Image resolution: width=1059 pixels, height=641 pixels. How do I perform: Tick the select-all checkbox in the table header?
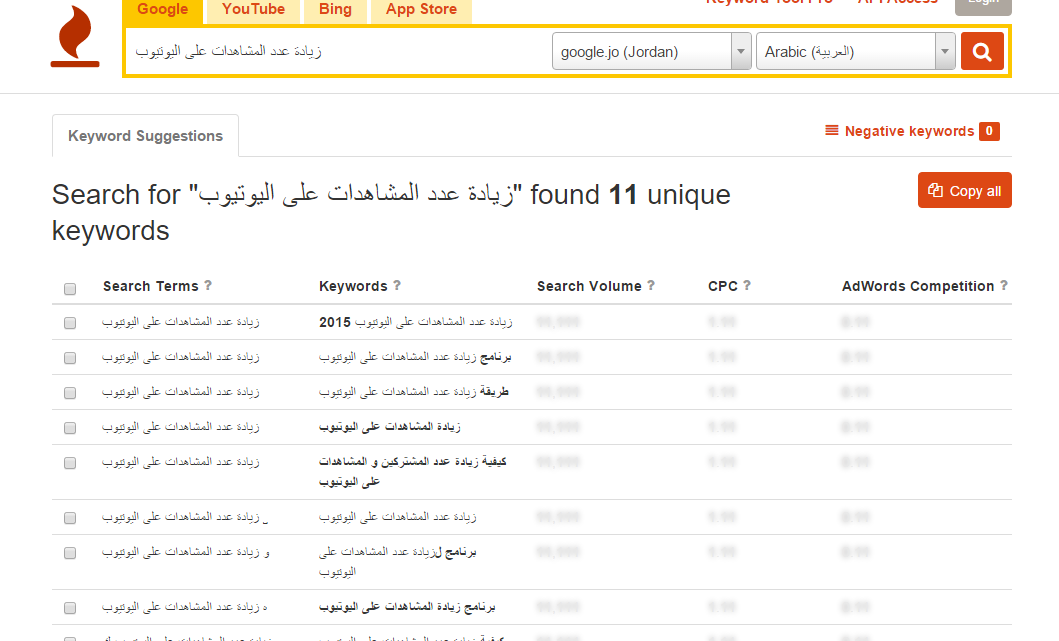tap(70, 289)
